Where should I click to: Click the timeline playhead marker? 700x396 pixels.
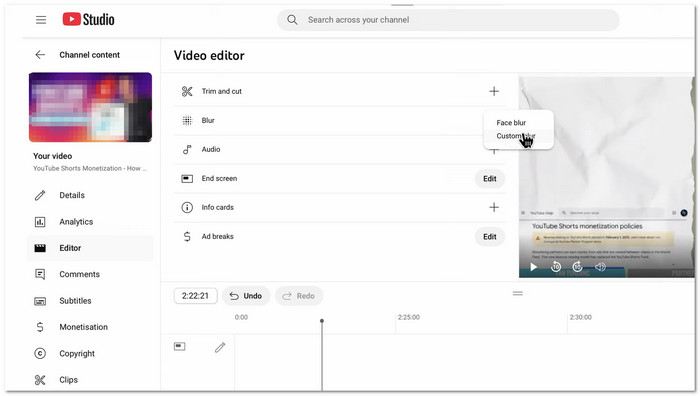(322, 321)
